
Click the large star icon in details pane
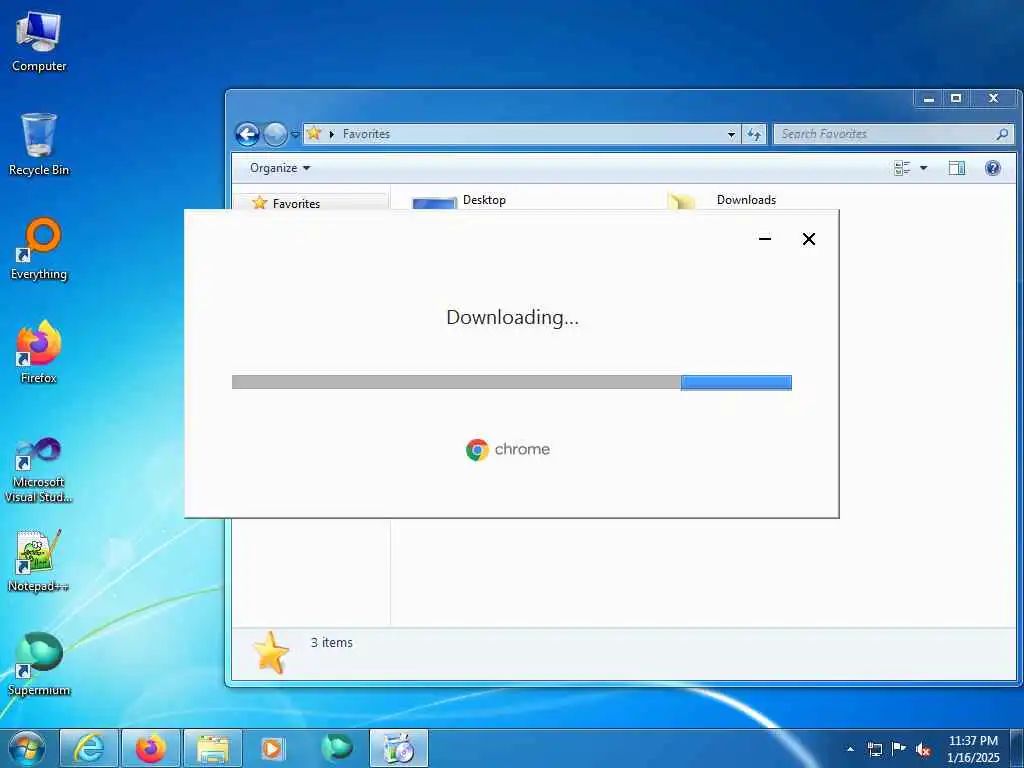[x=270, y=652]
